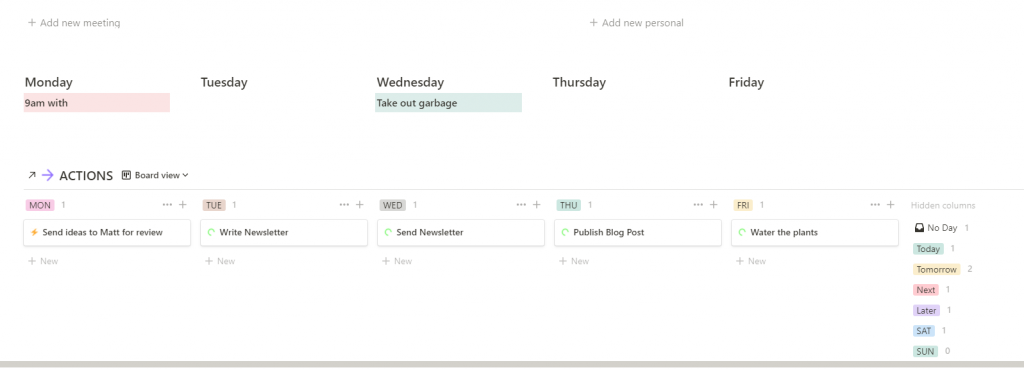Open the three-dot menu for THU column
Viewport: 1024px width, 370px height.
pyautogui.click(x=698, y=205)
